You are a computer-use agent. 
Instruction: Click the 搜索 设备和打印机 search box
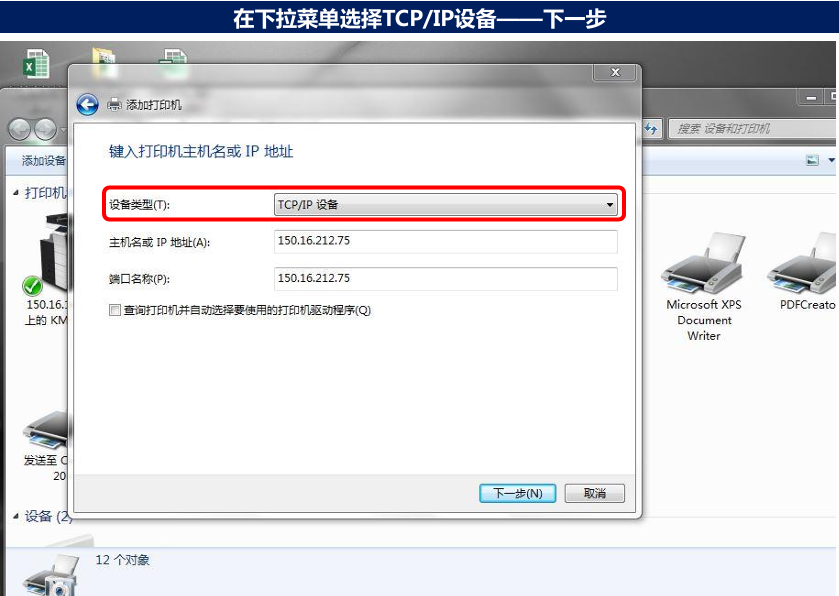(753, 128)
